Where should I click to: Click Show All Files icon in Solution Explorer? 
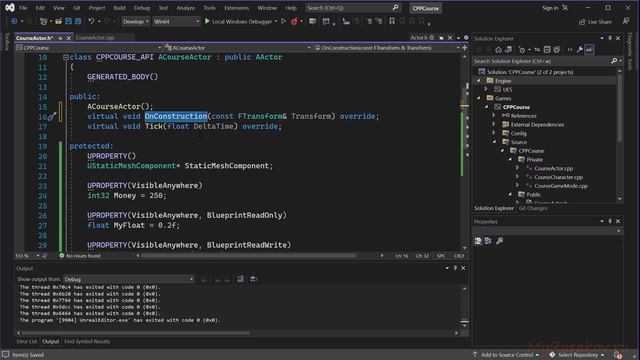(557, 50)
